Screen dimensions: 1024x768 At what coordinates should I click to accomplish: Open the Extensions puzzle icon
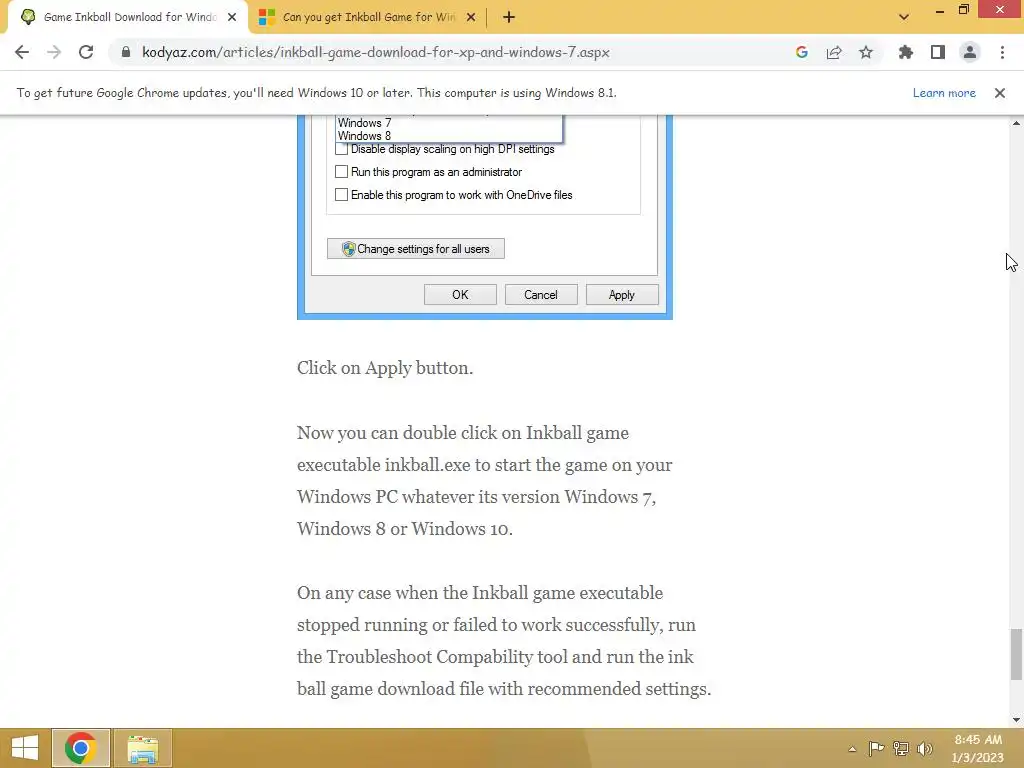click(906, 52)
